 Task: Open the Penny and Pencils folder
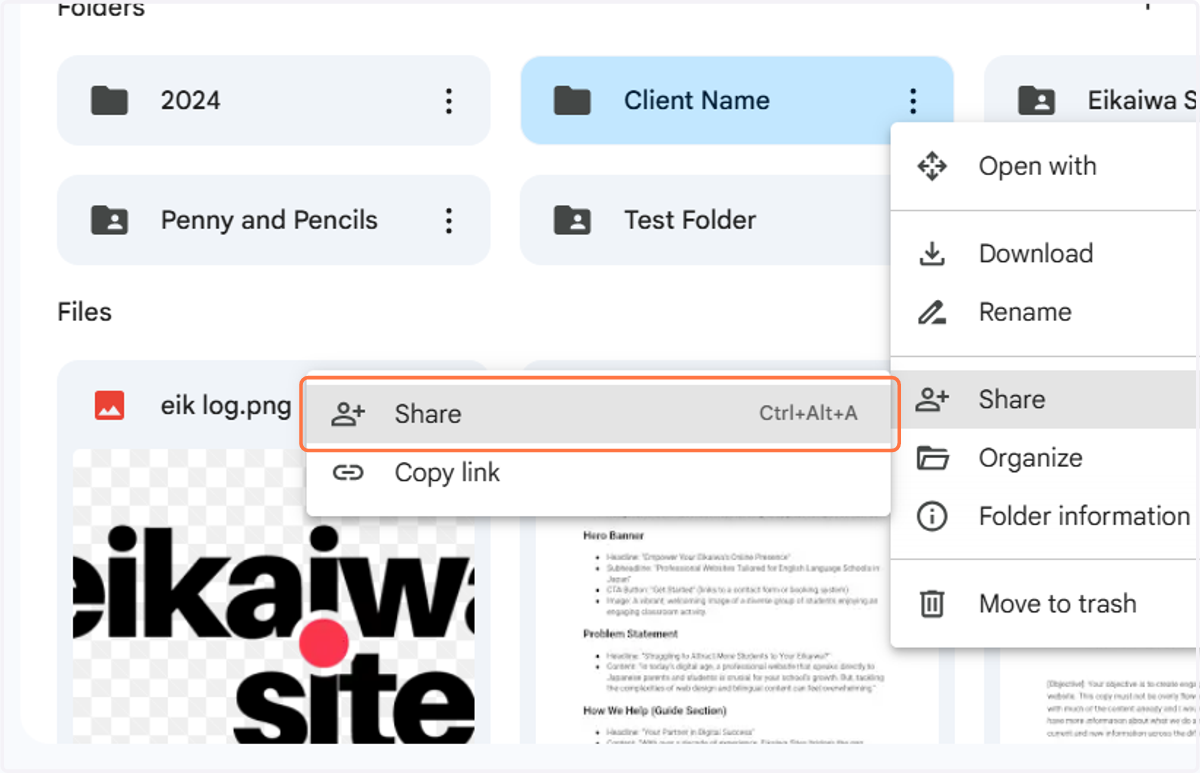[273, 220]
